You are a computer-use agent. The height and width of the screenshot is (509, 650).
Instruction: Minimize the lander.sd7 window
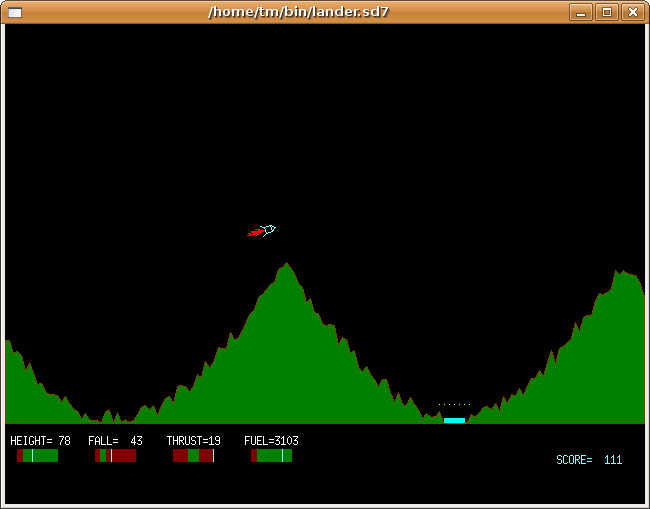[x=581, y=12]
